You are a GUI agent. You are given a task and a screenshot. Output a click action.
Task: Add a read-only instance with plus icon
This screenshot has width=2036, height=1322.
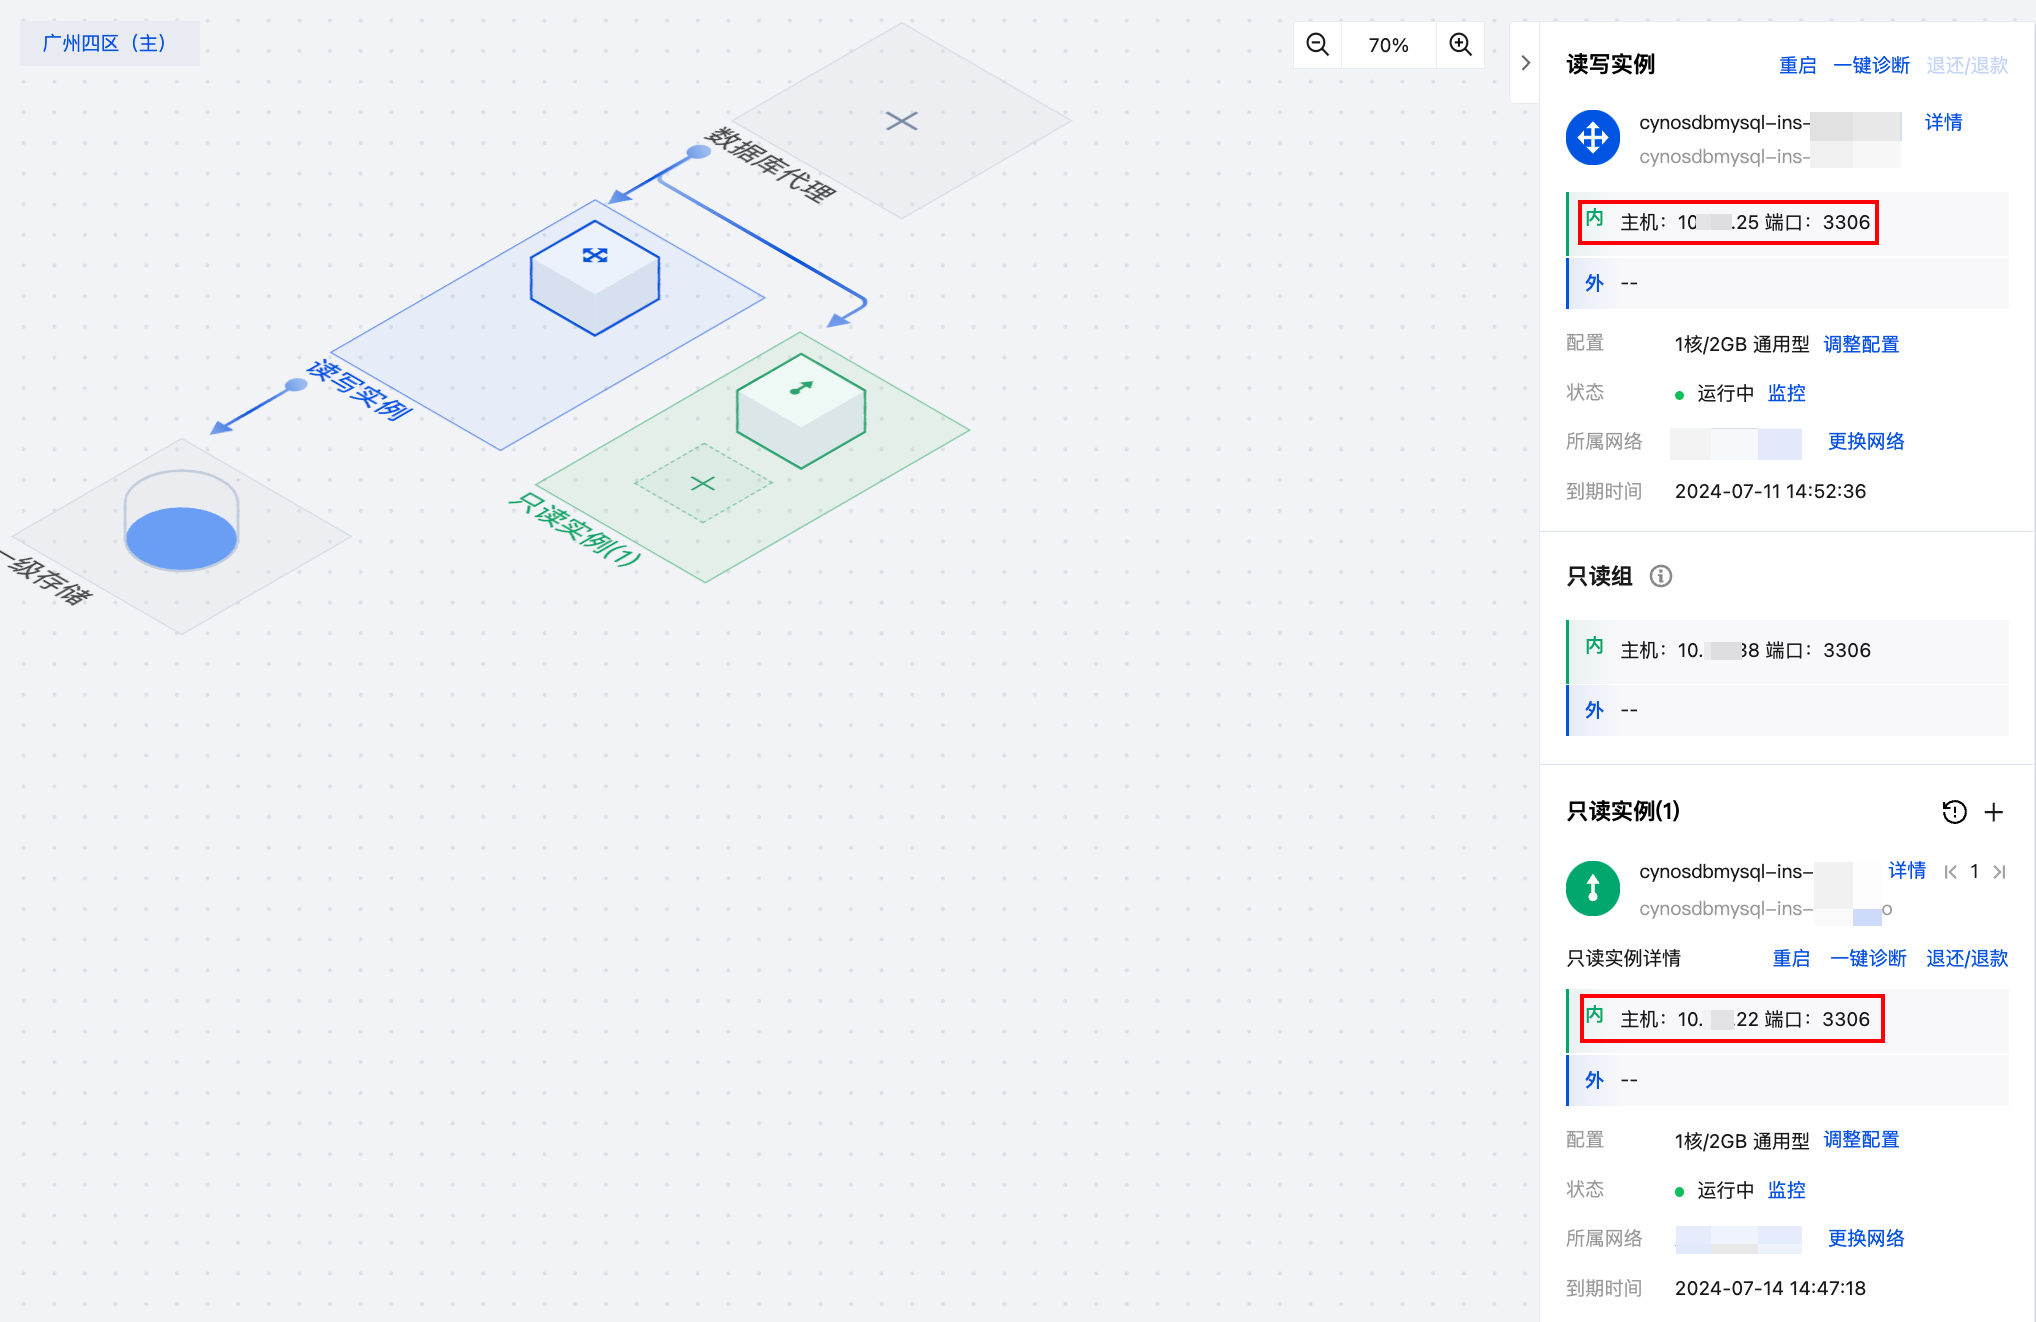point(1994,812)
